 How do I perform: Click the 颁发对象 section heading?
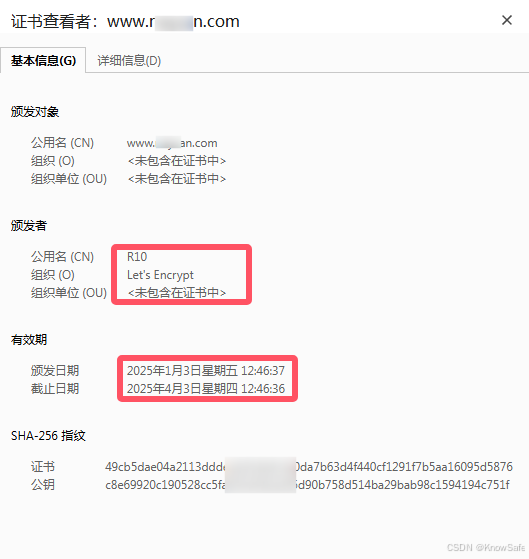[35, 112]
